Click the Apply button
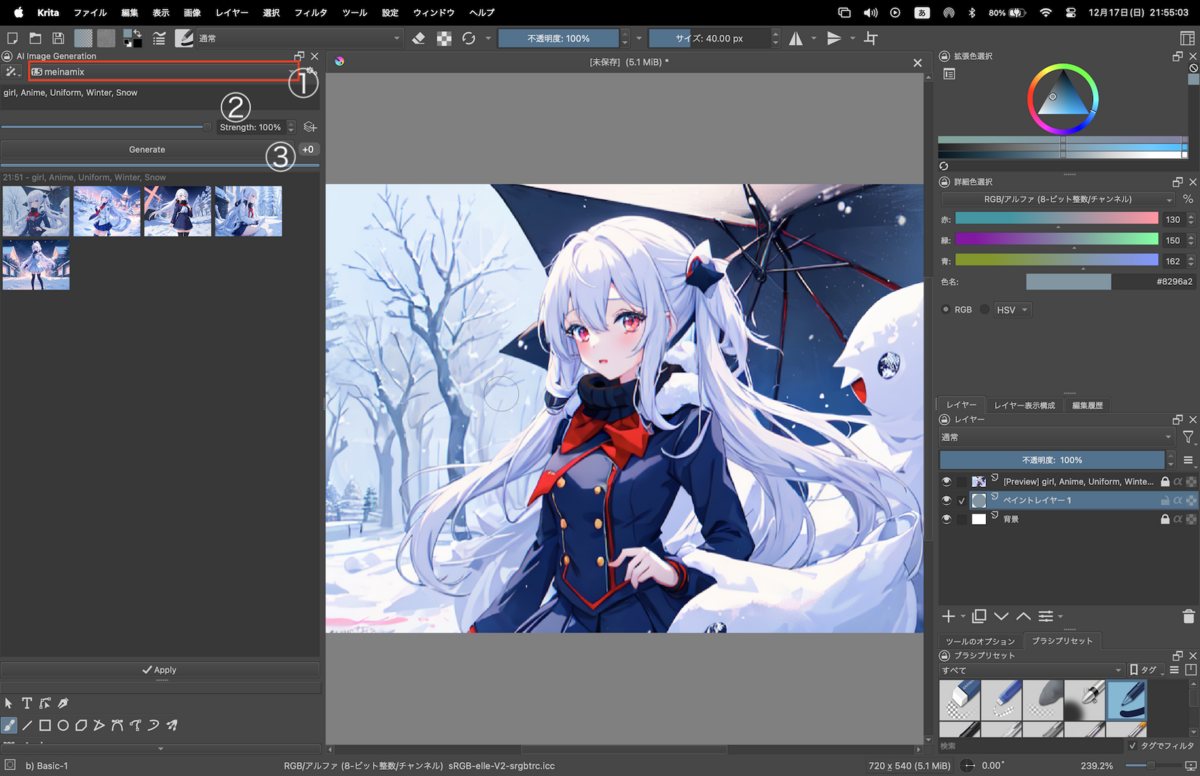Screen dimensions: 1200x776 tap(160, 670)
